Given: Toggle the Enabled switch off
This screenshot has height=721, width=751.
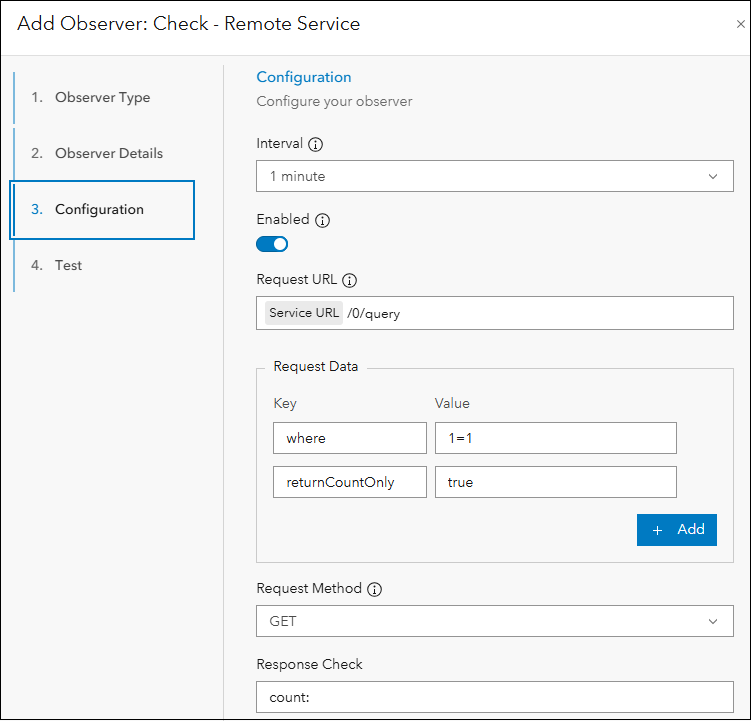Looking at the screenshot, I should 272,244.
